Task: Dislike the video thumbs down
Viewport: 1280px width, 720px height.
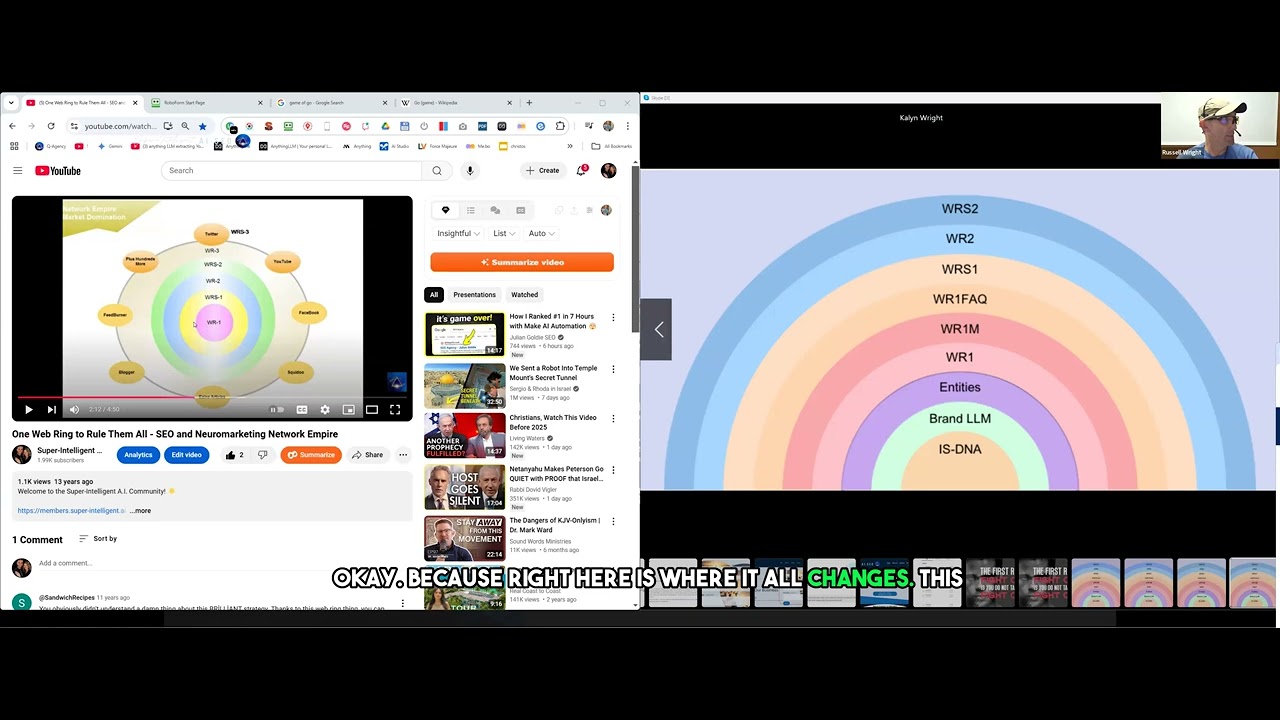Action: 263,455
